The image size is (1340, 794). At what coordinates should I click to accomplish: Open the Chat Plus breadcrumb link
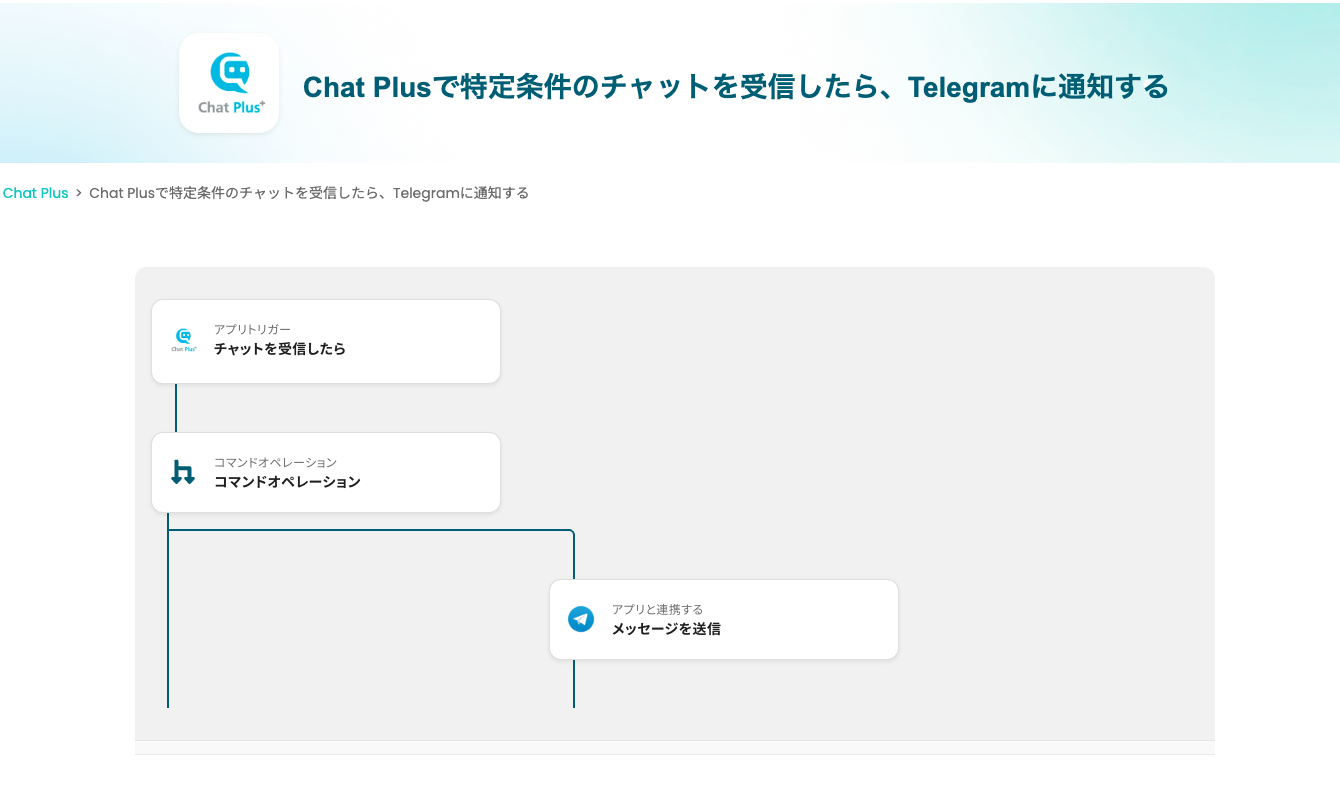(x=35, y=193)
